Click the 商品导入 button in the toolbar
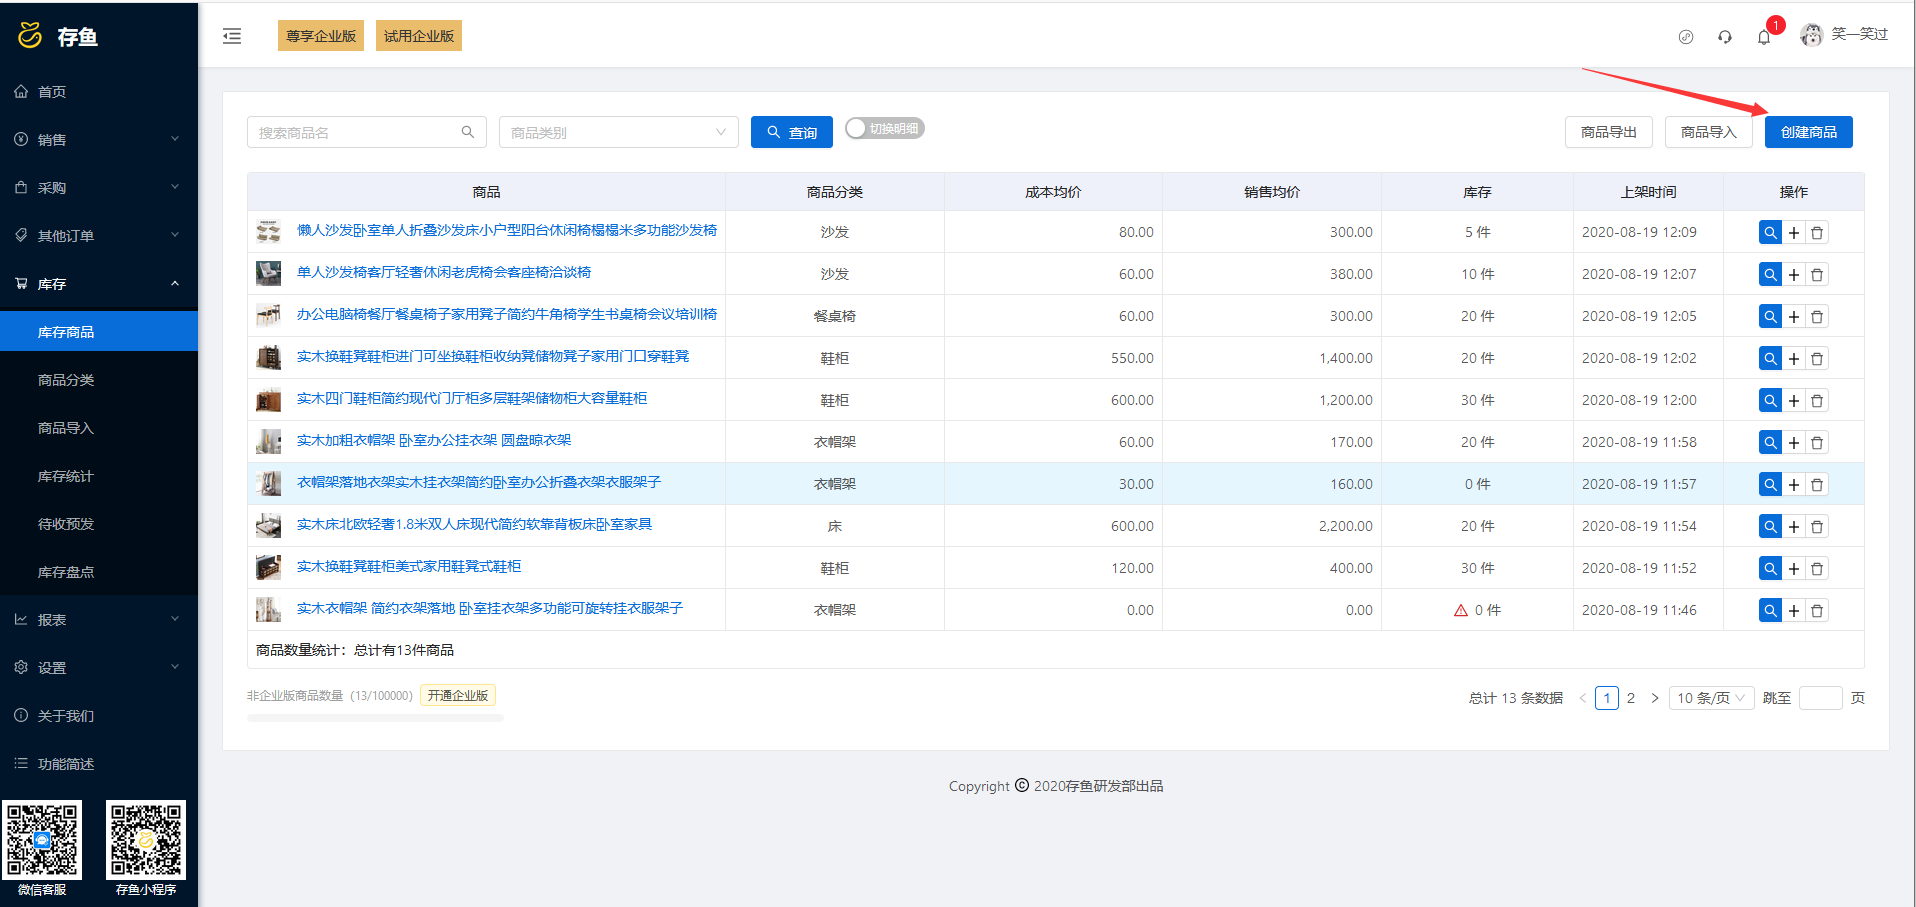1916x907 pixels. pyautogui.click(x=1709, y=132)
